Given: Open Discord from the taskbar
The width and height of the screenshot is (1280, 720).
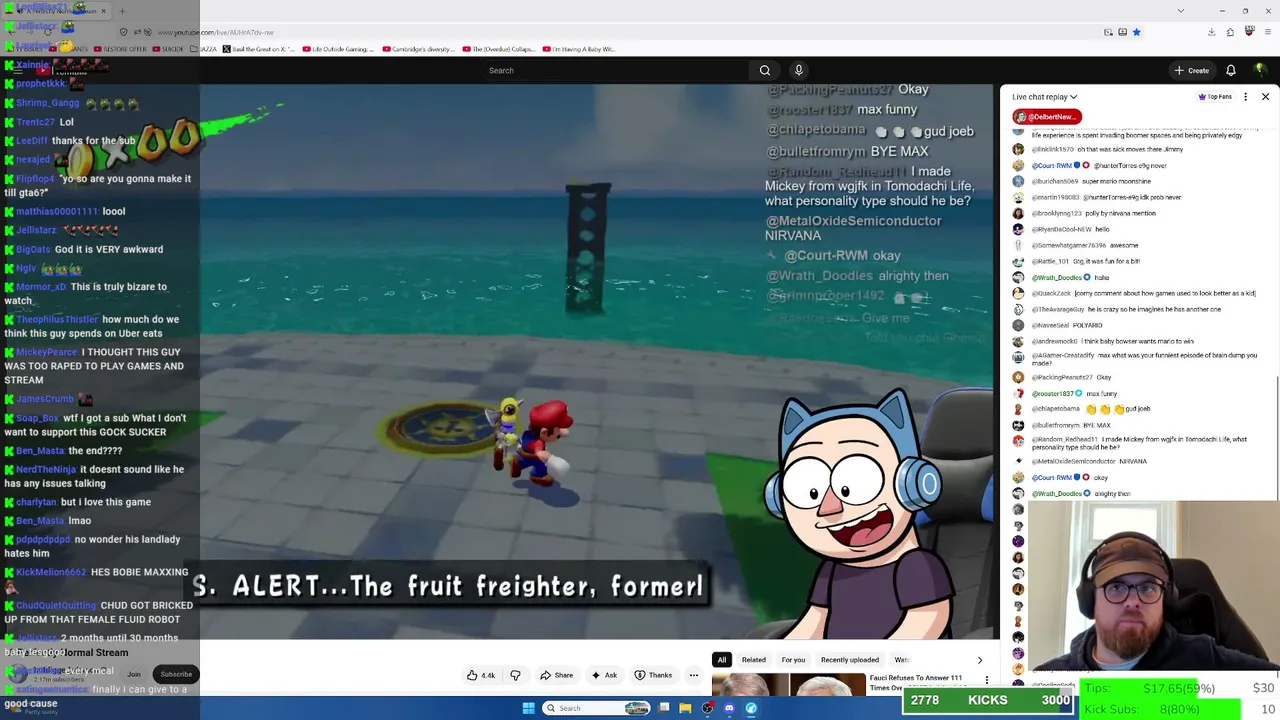Looking at the screenshot, I should 729,708.
